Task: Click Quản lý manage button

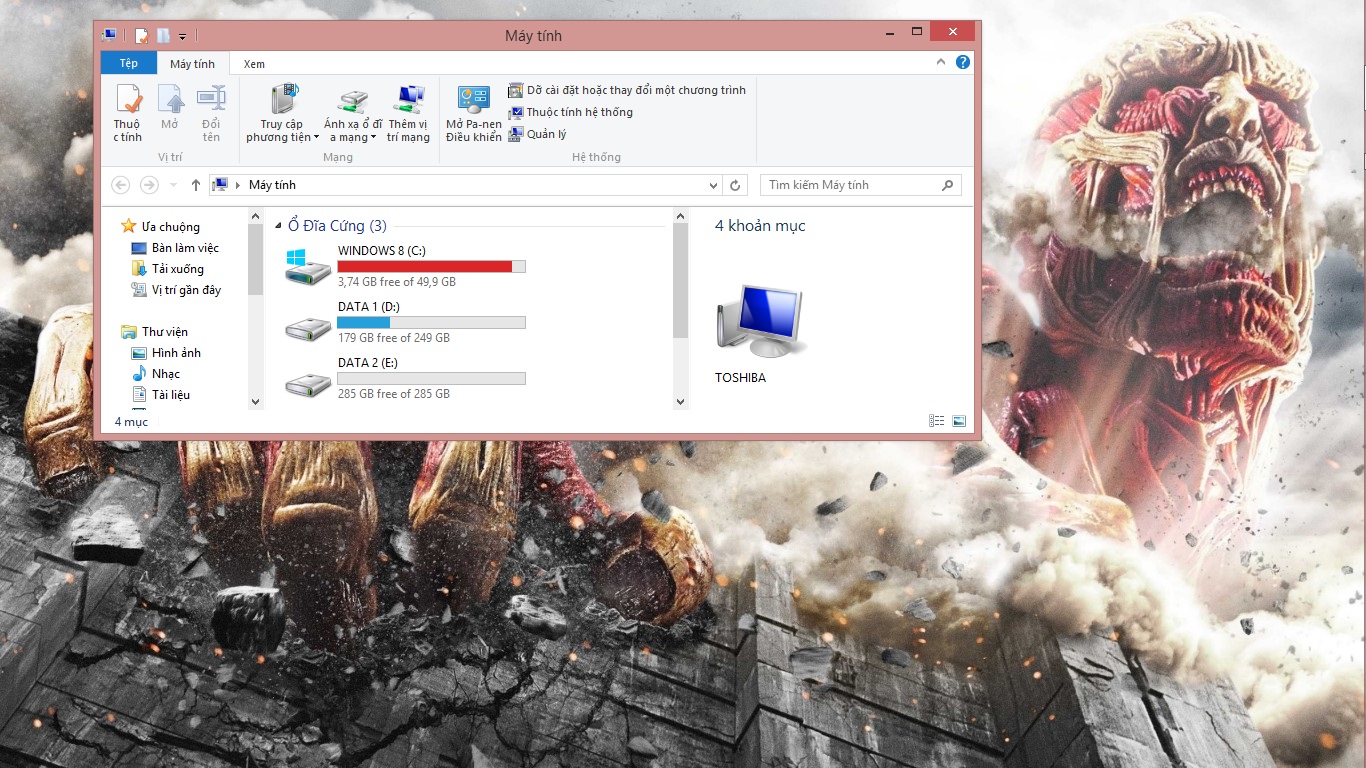Action: 538,134
